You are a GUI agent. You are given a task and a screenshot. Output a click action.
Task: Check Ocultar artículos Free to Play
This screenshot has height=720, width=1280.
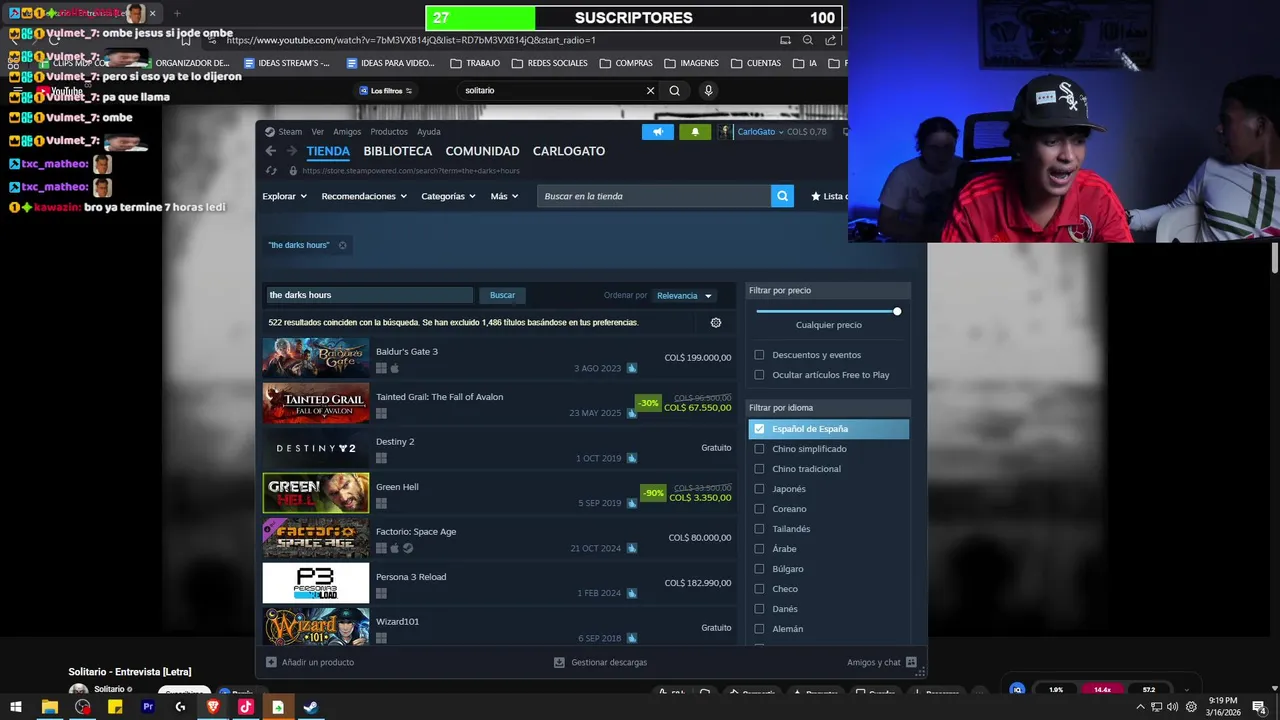759,375
